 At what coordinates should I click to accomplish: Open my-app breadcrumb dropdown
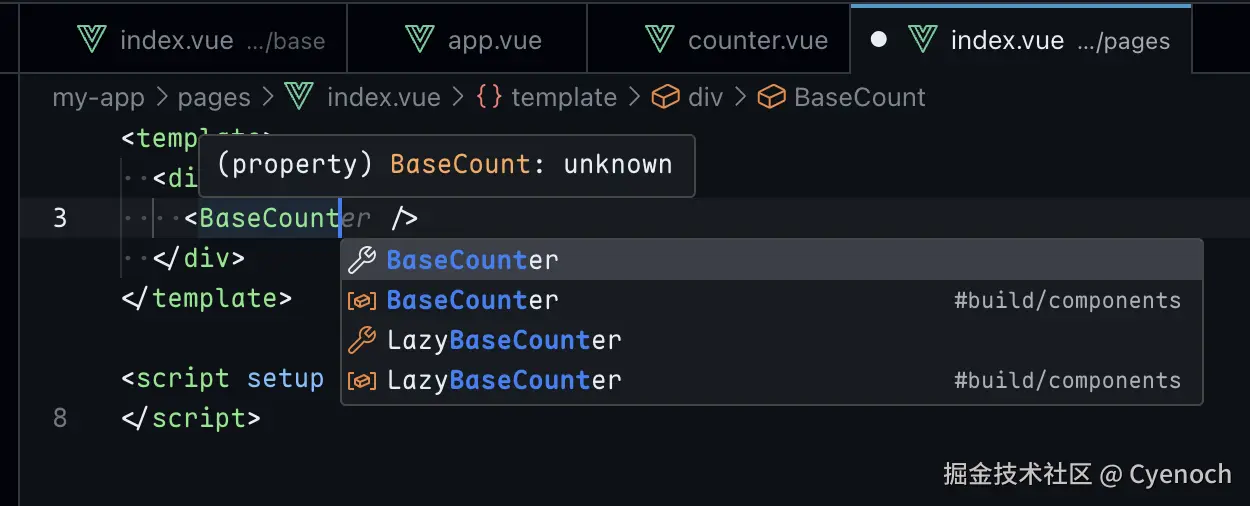98,97
